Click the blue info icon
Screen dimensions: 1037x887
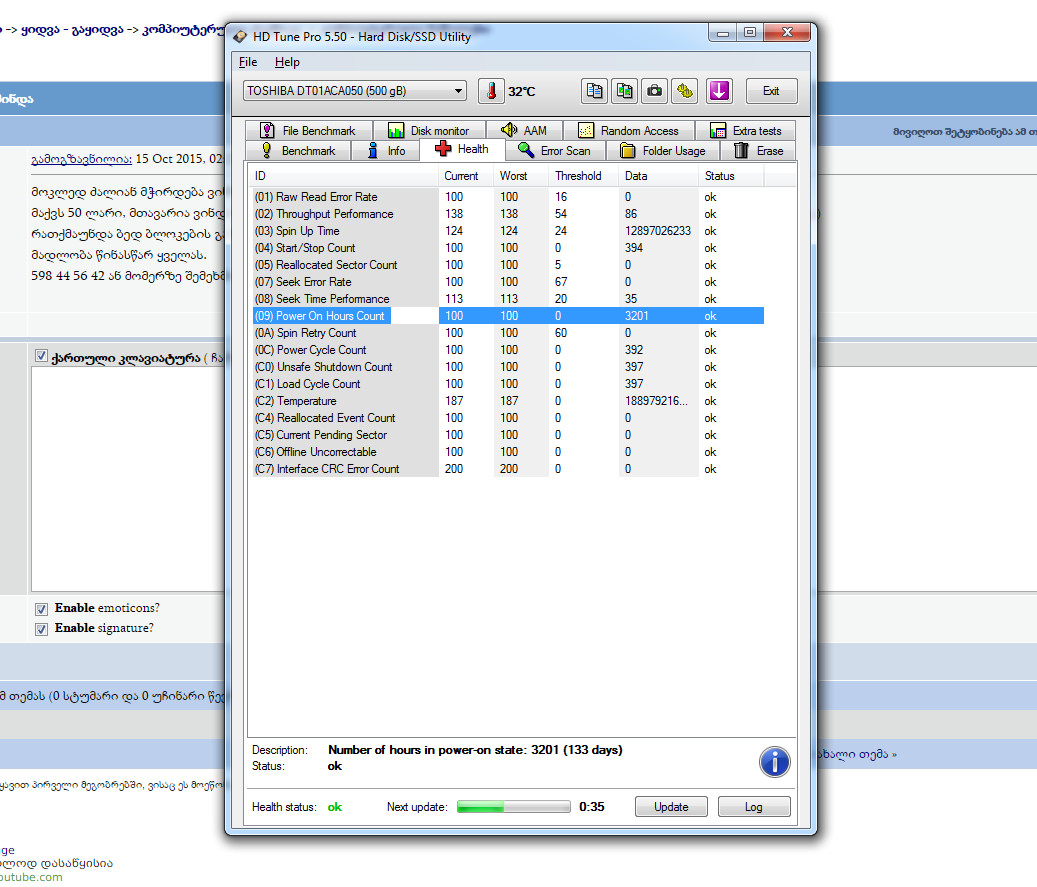pos(774,762)
